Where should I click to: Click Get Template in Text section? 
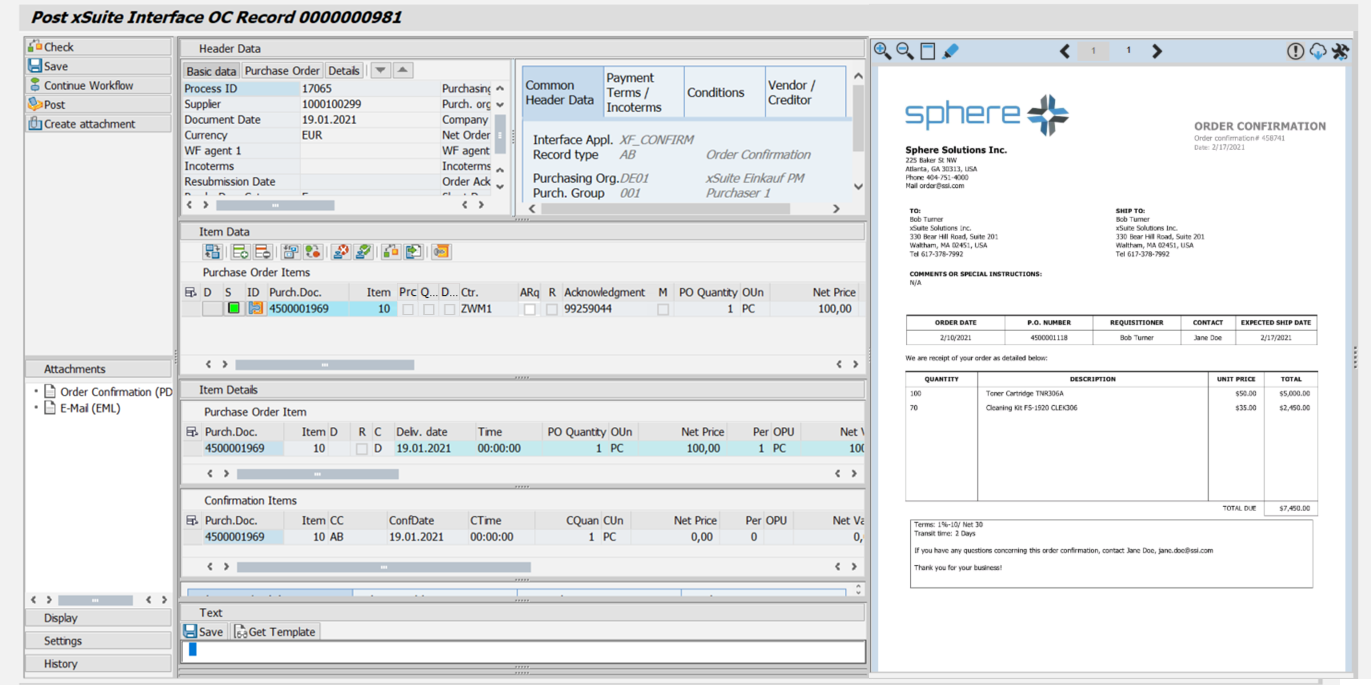275,632
